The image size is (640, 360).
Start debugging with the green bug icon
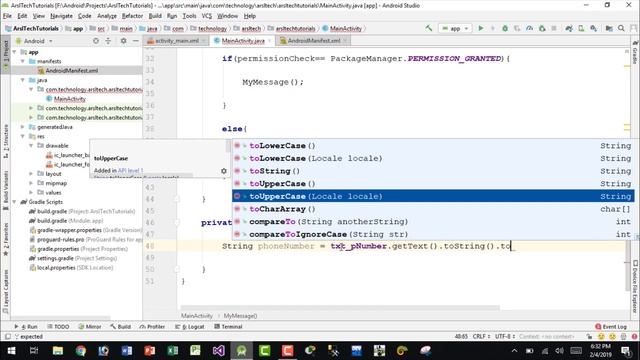pyautogui.click(x=505, y=28)
